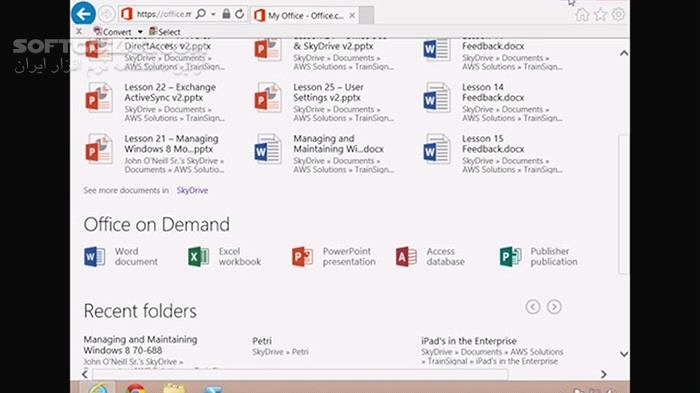
Task: Click the page scroll up arrow
Action: (x=624, y=53)
